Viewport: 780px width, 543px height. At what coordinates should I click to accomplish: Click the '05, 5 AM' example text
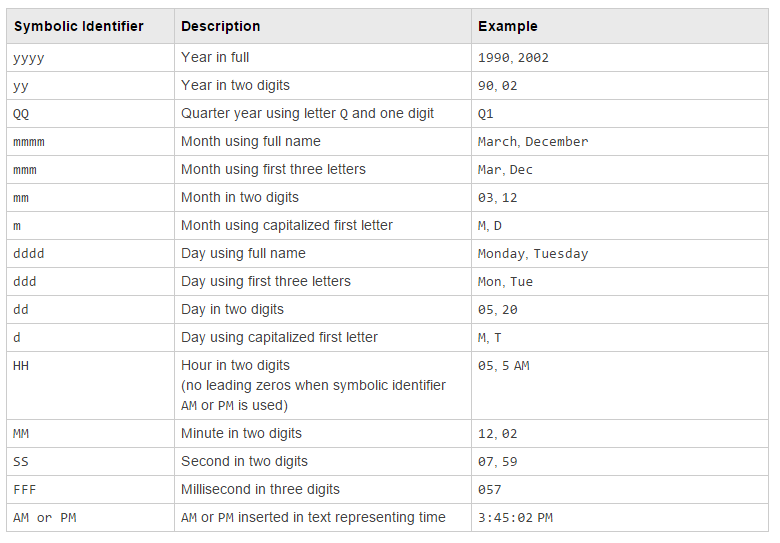(503, 366)
